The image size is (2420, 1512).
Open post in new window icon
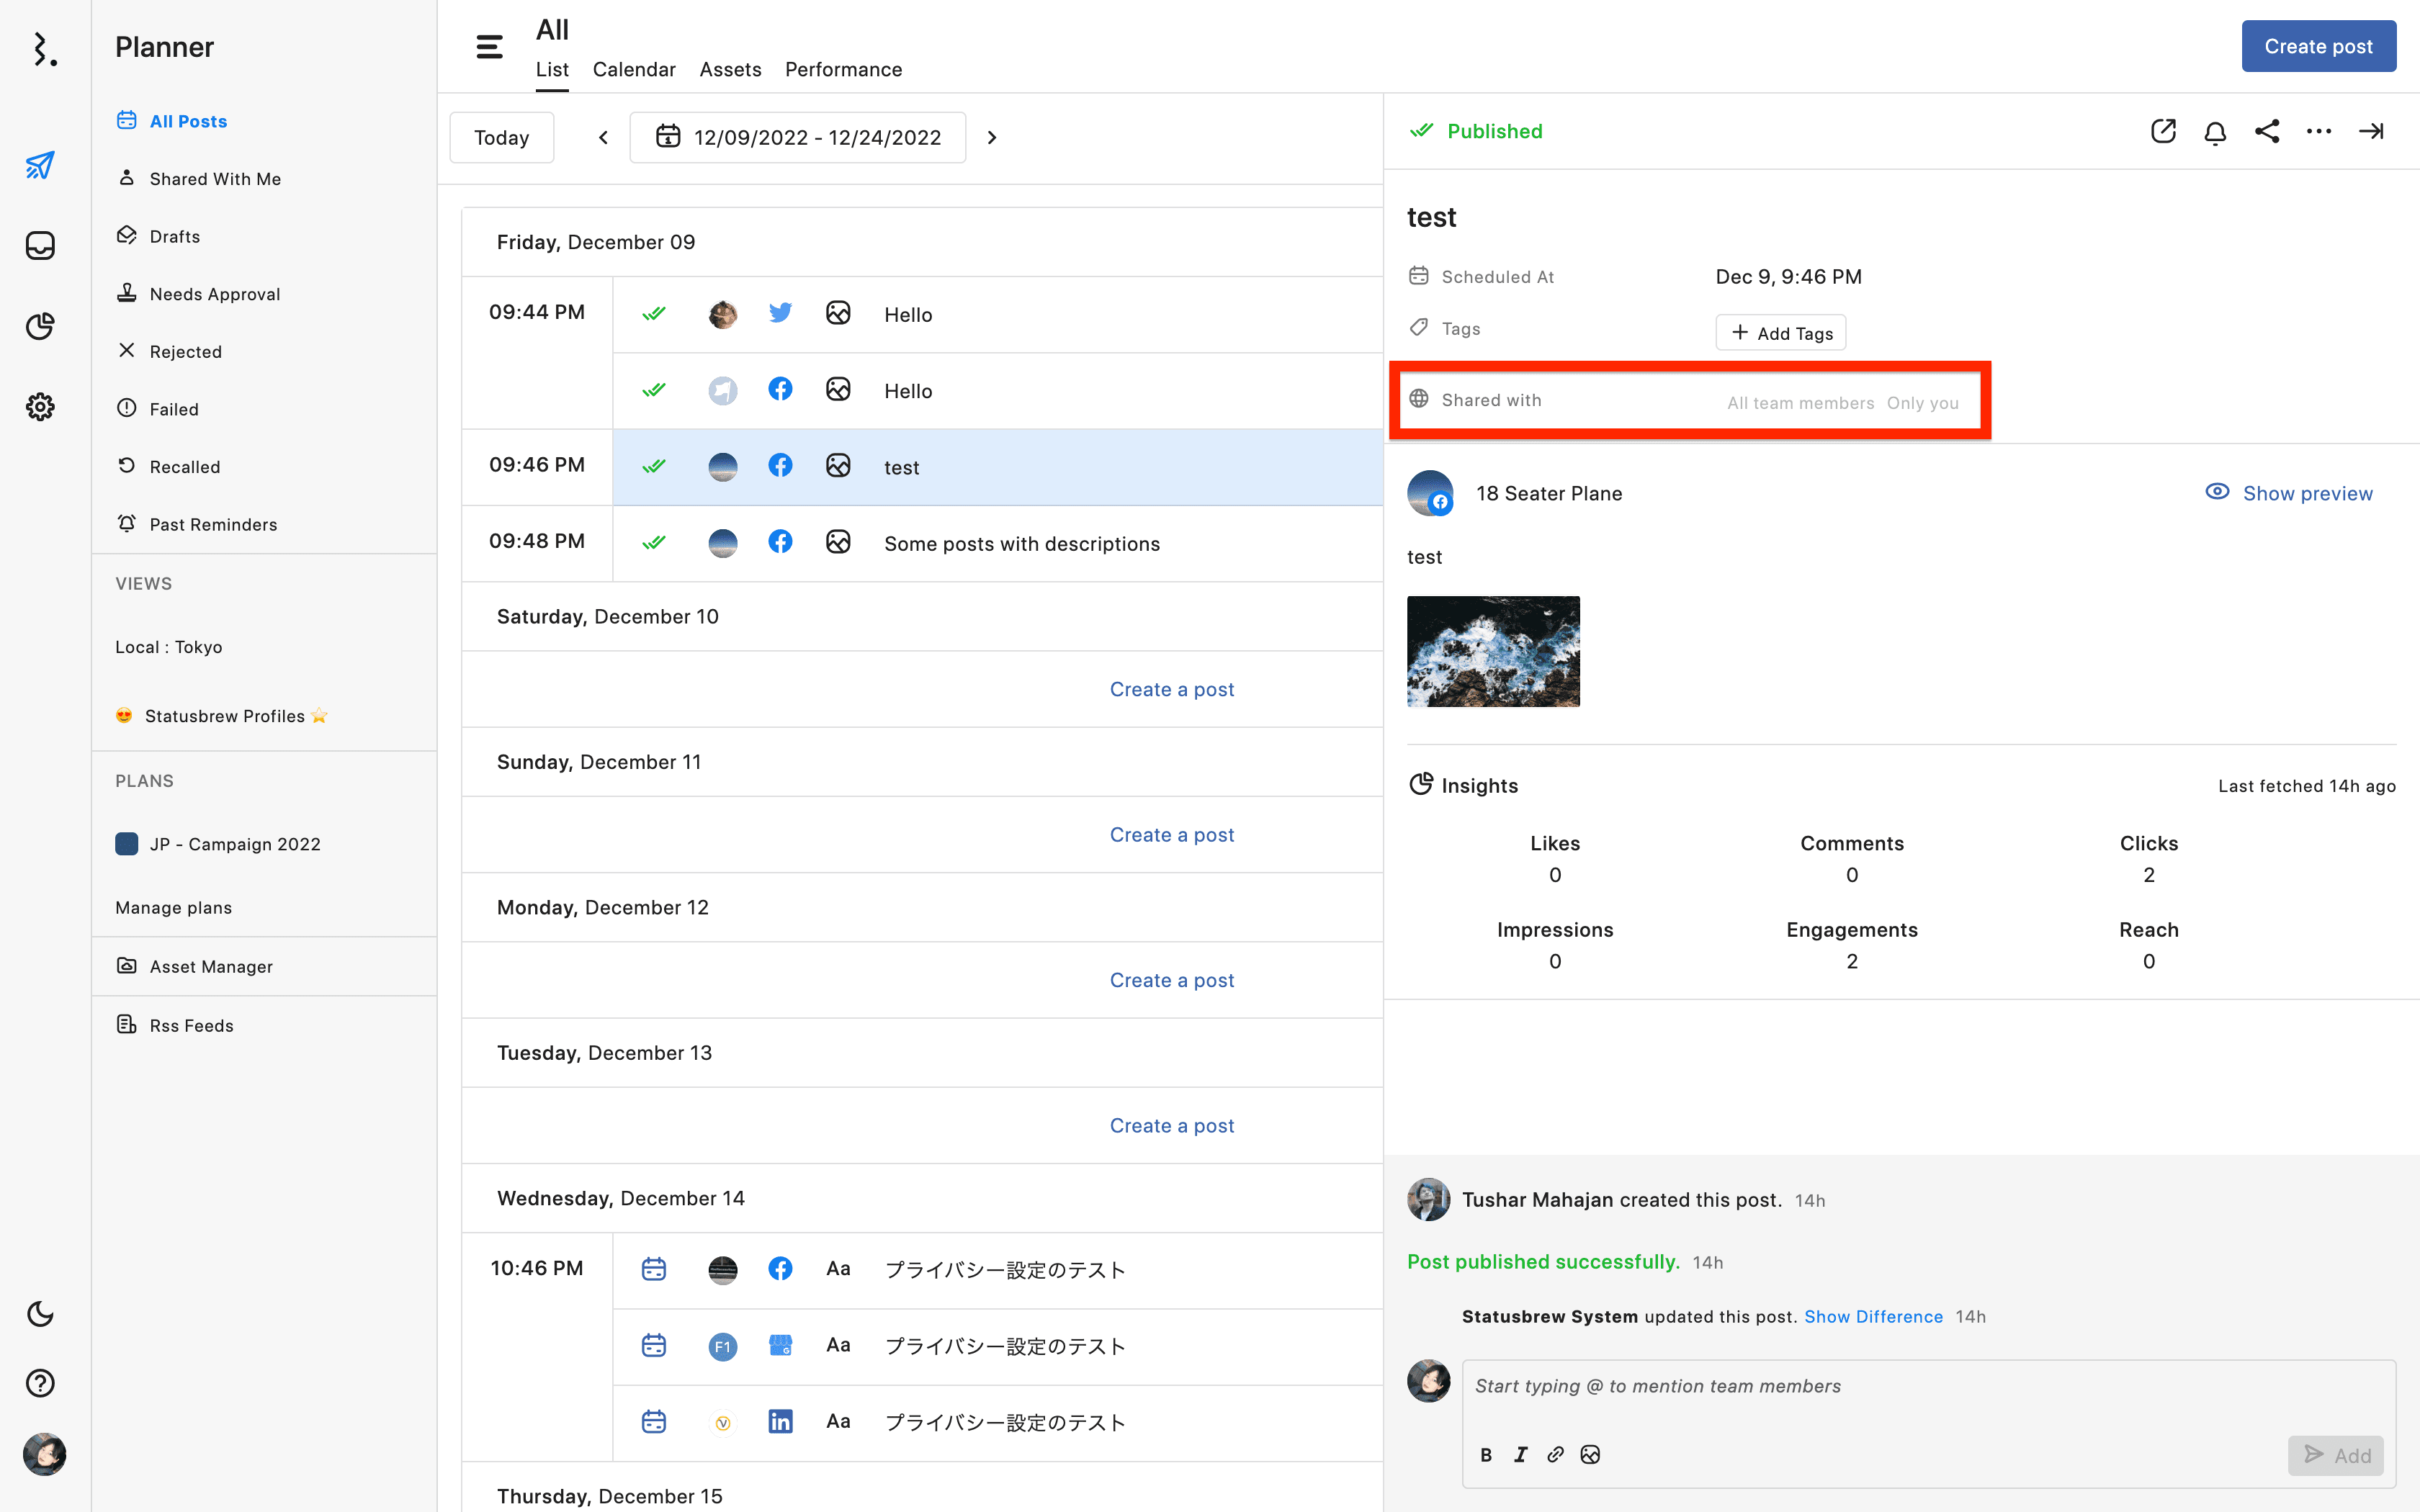2163,132
